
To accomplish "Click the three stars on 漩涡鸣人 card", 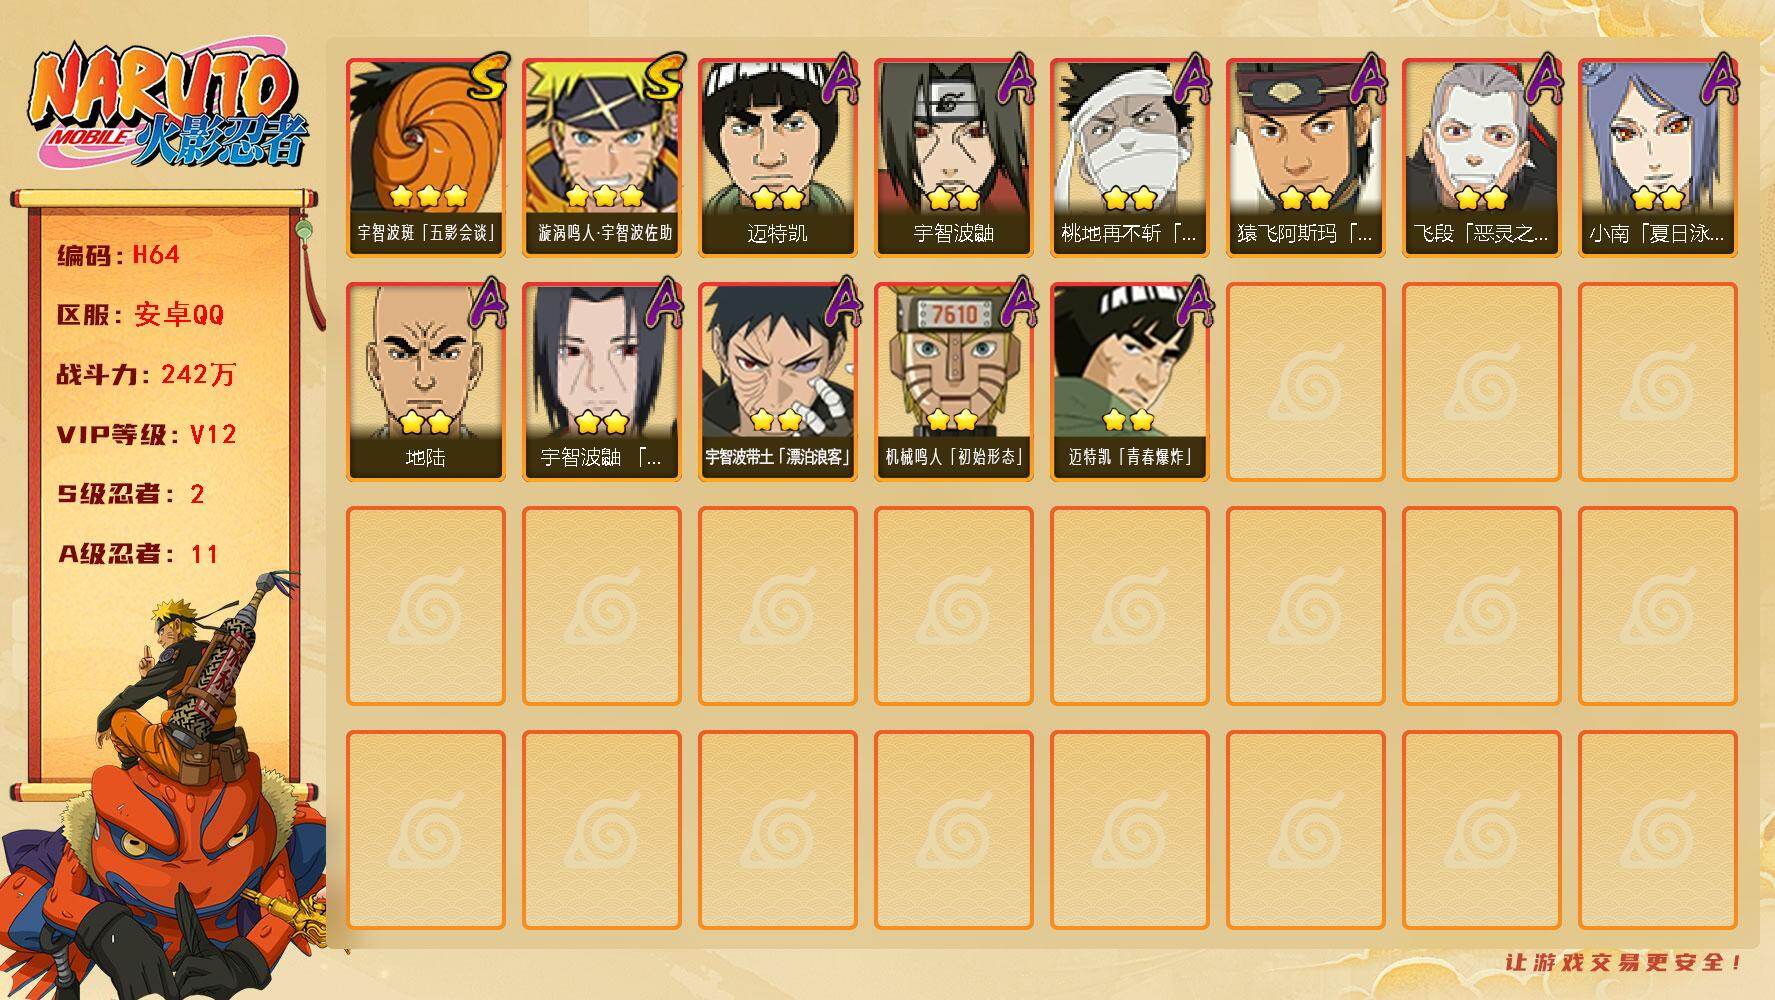I will pos(604,195).
